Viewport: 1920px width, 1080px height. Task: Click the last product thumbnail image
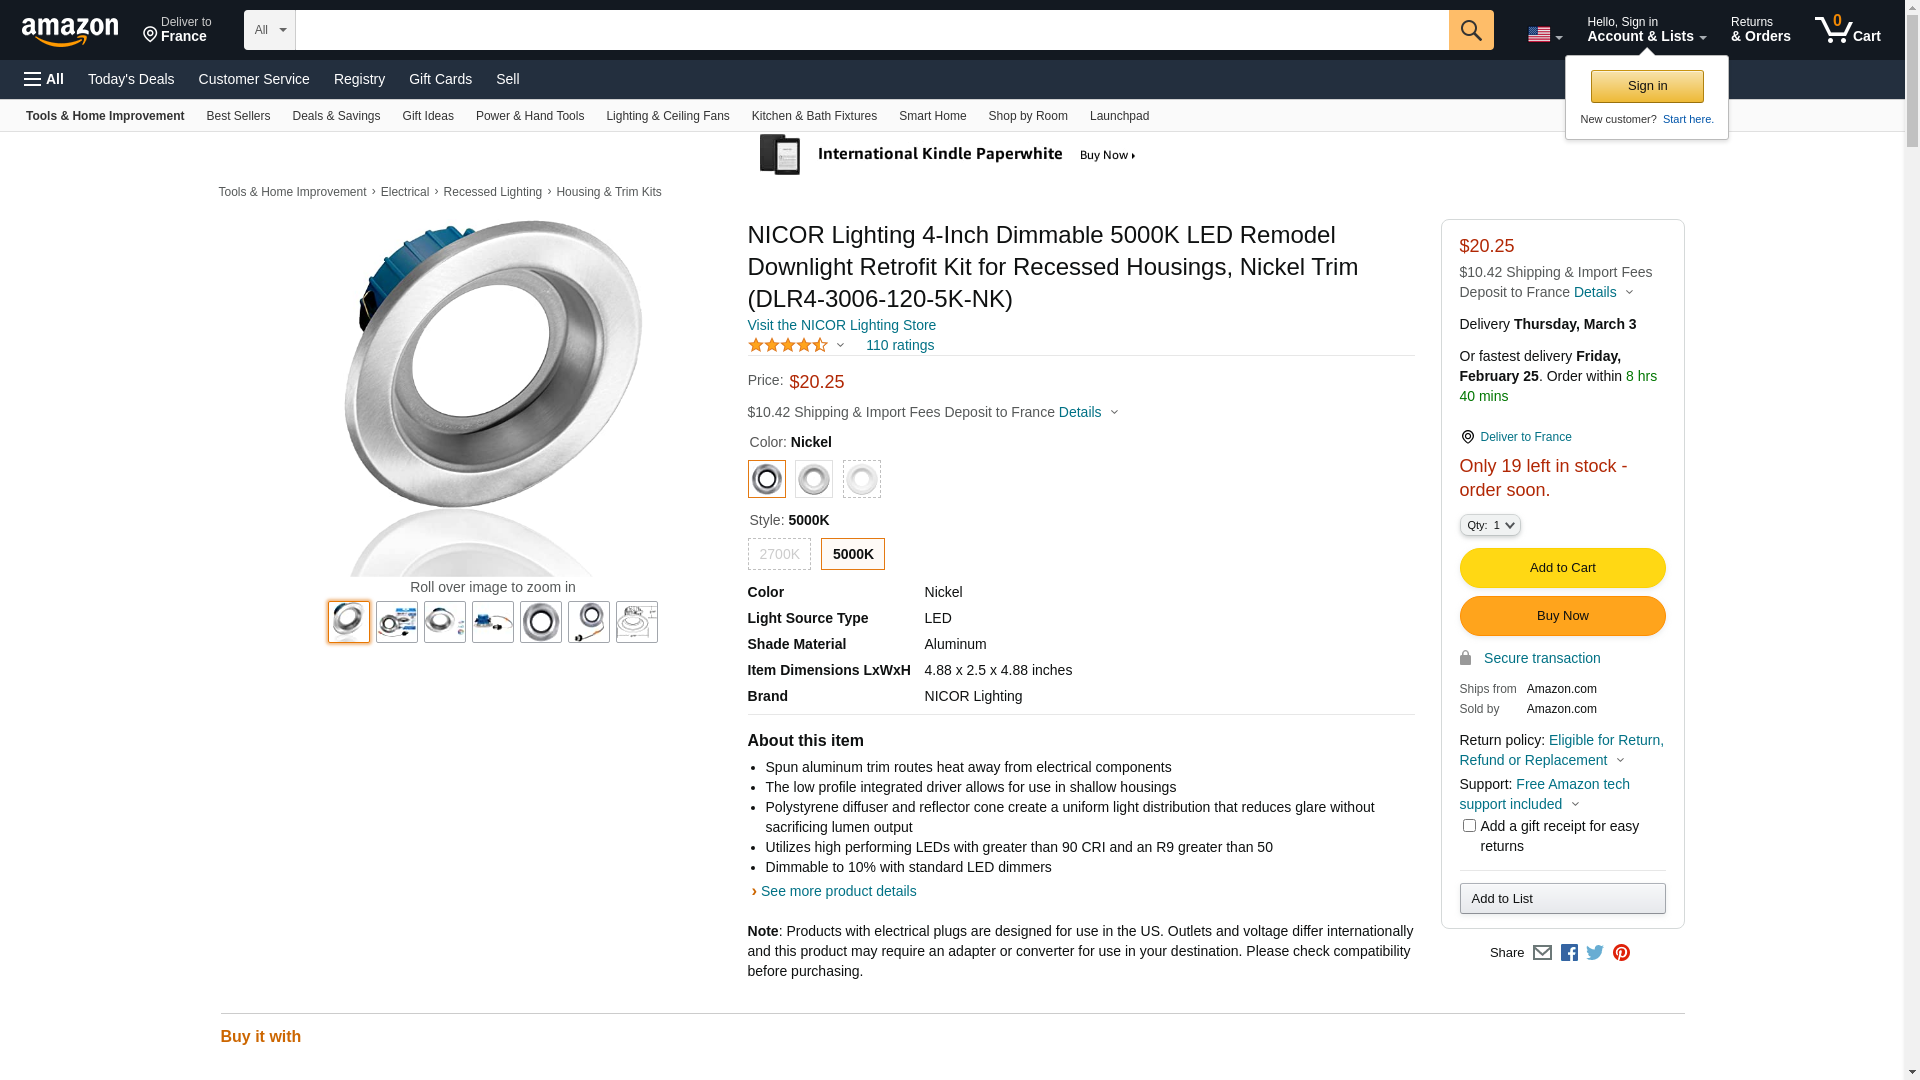pos(637,622)
